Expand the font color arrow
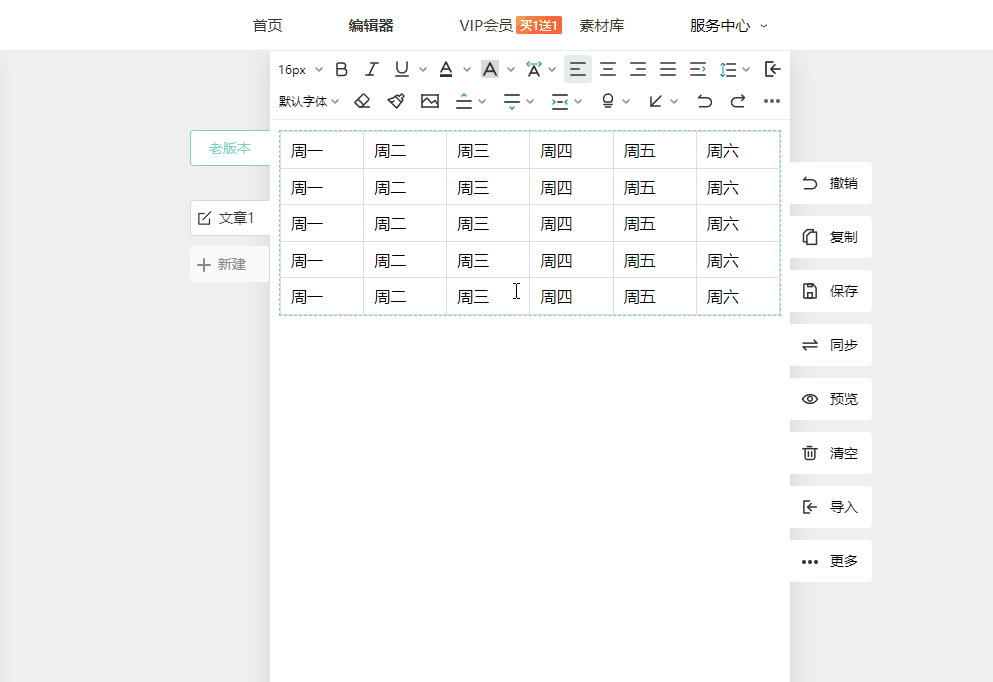 [467, 70]
